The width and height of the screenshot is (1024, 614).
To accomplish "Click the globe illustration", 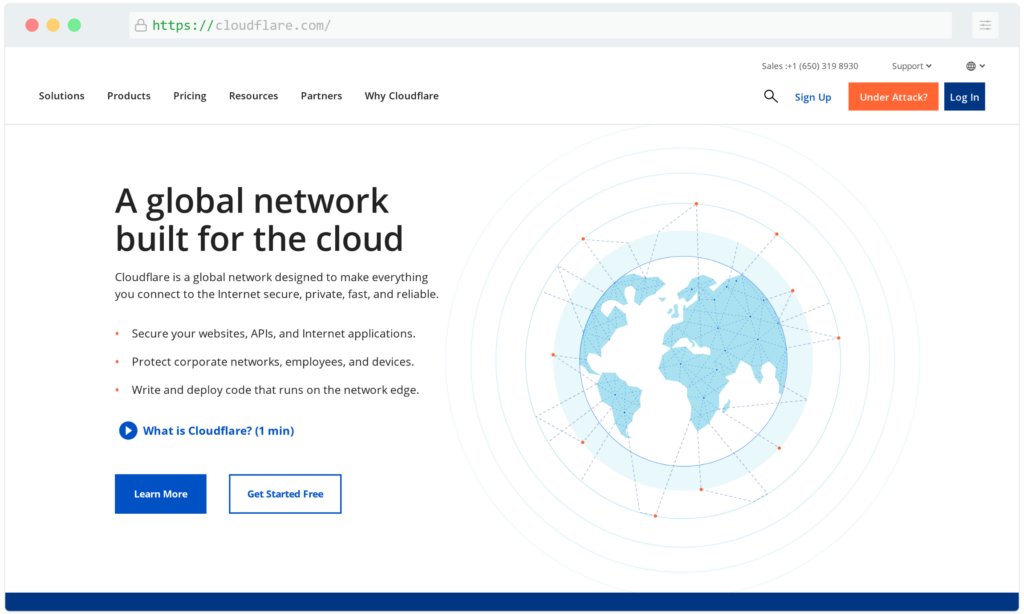I will pos(683,361).
